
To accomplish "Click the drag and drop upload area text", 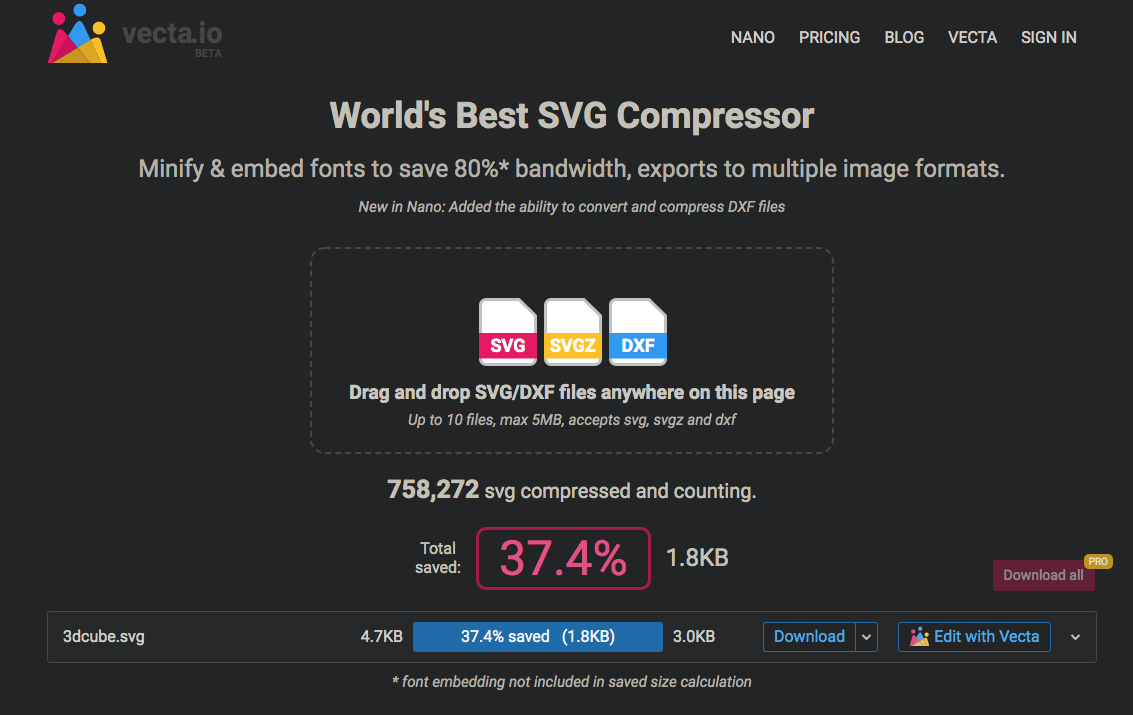I will point(572,392).
